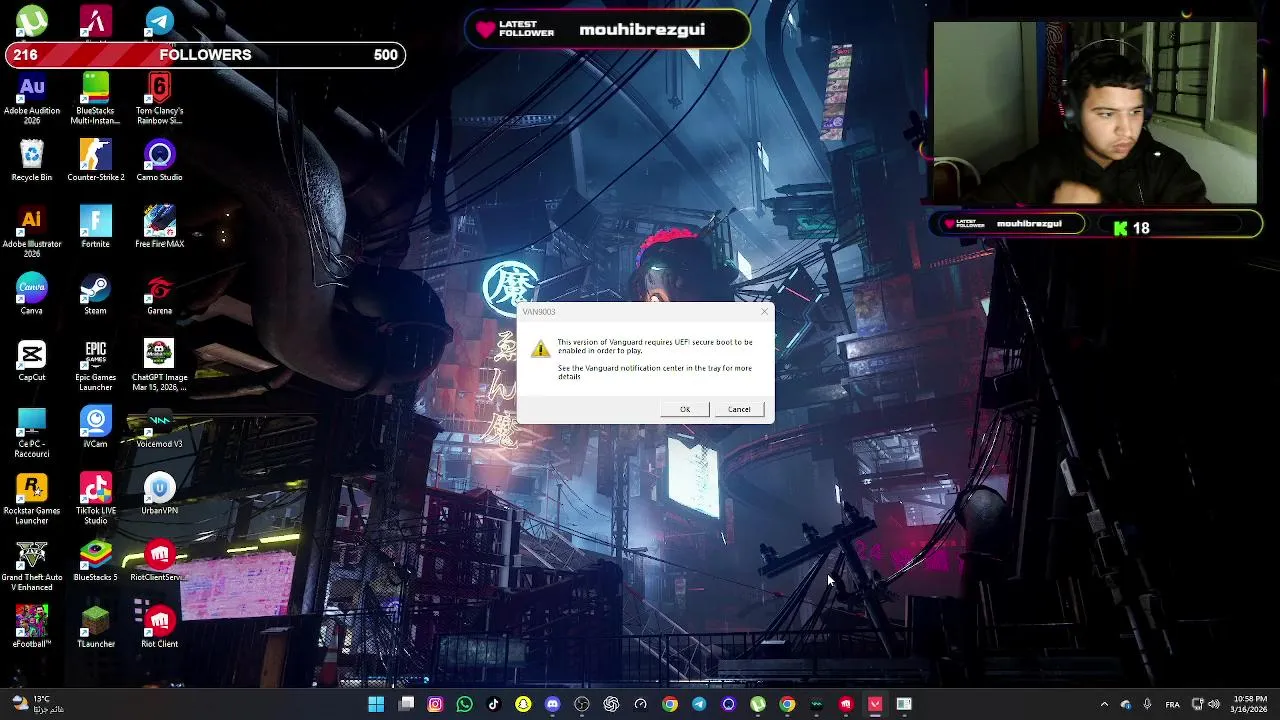Select the Recycle Bin icon

tap(32, 161)
